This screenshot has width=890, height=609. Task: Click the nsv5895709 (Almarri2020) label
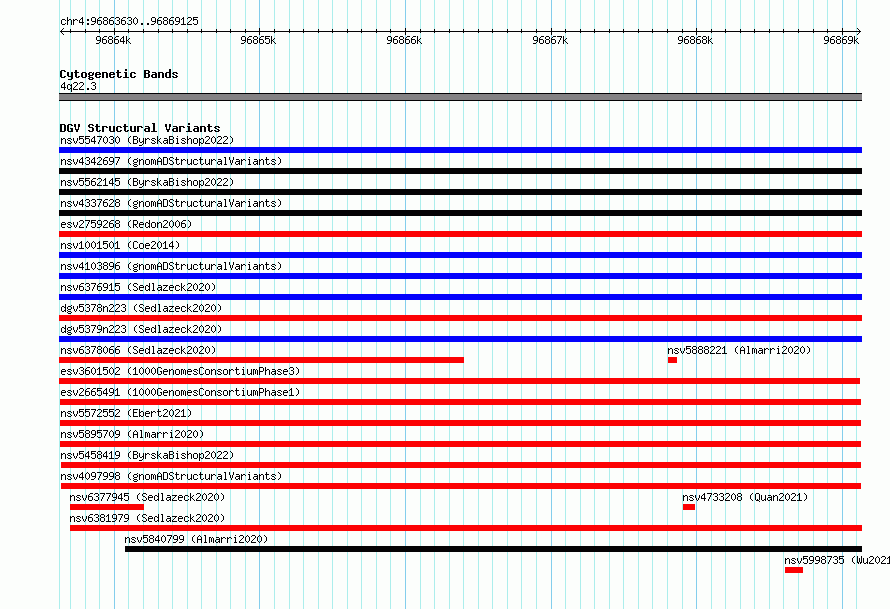pyautogui.click(x=132, y=434)
